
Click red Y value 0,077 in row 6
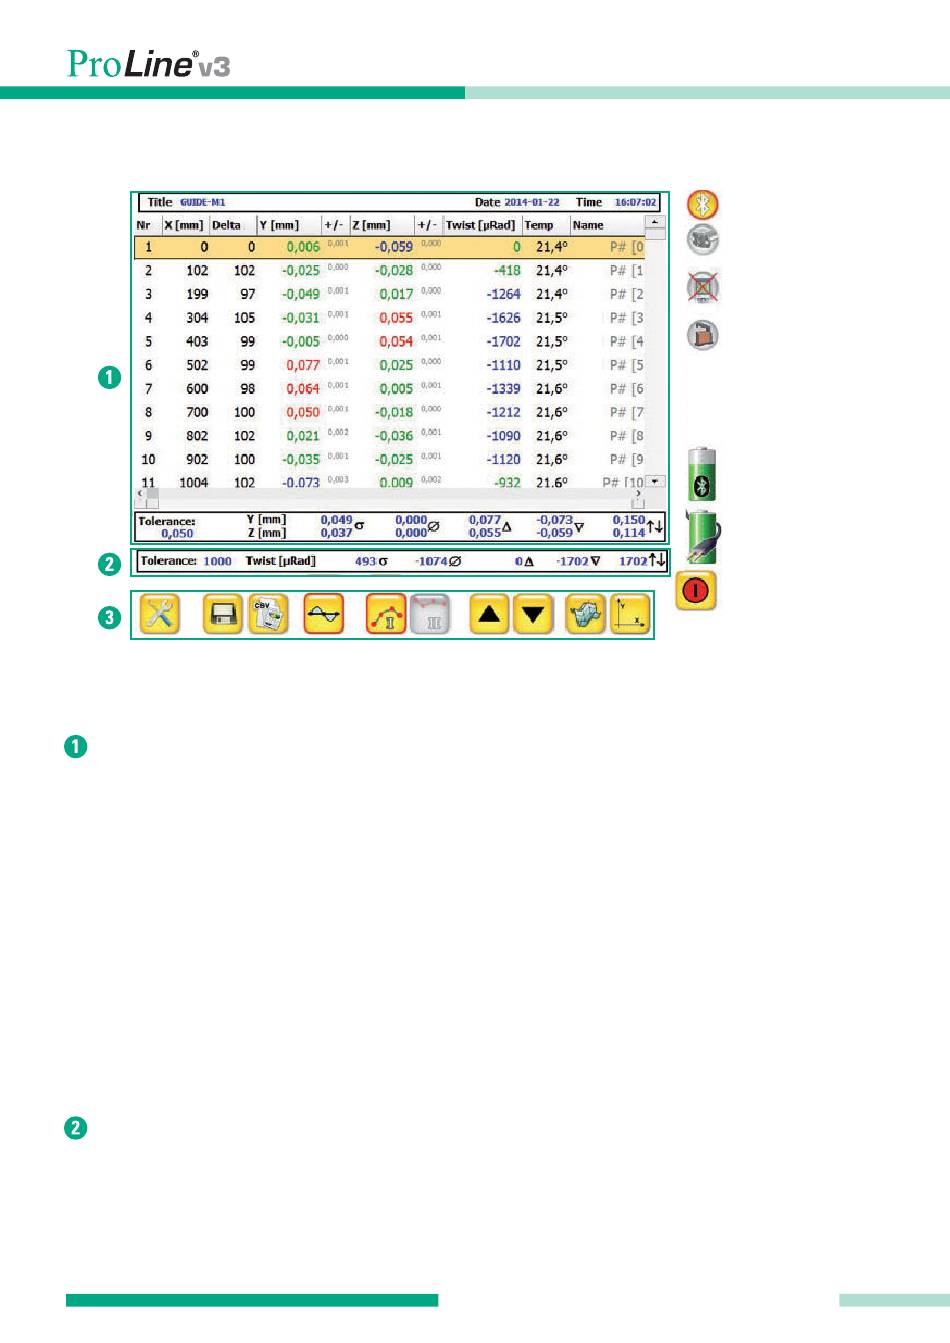[x=303, y=366]
